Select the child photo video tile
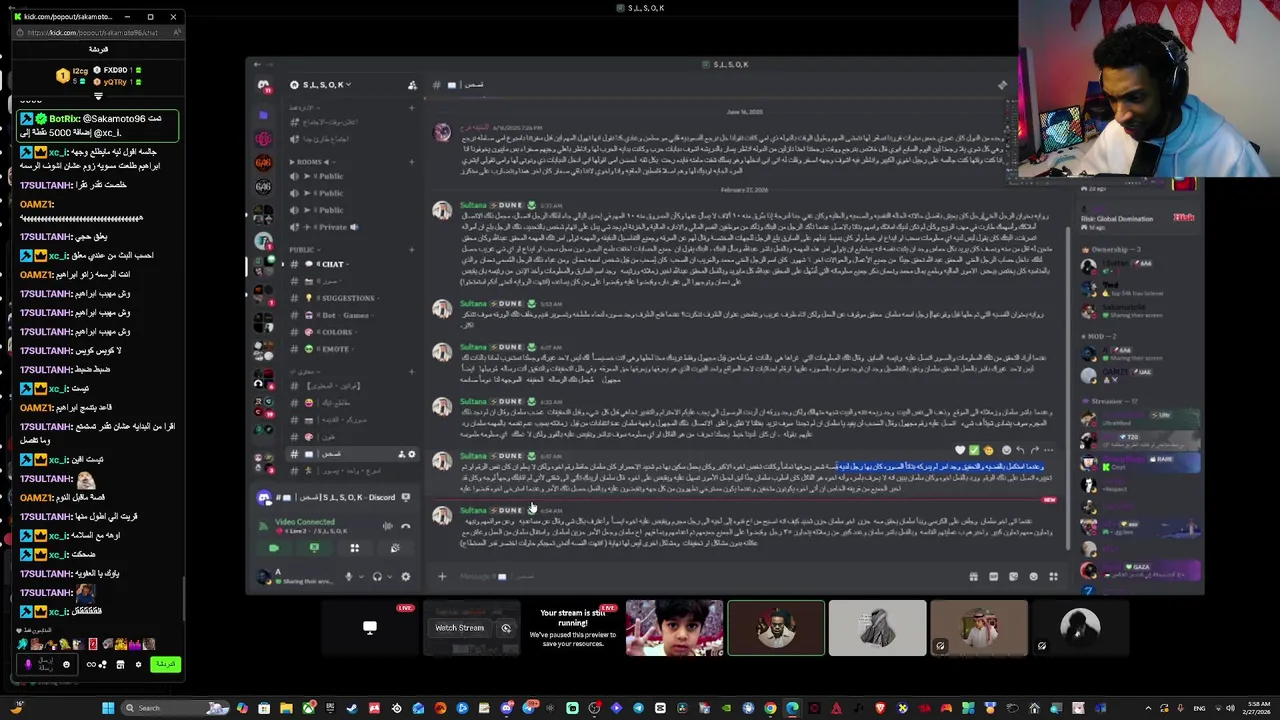1280x720 pixels. (674, 627)
